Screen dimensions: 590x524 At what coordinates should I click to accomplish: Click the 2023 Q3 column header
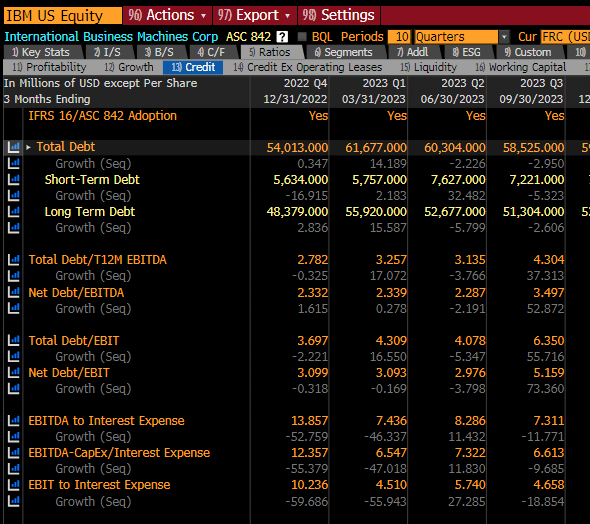click(541, 83)
